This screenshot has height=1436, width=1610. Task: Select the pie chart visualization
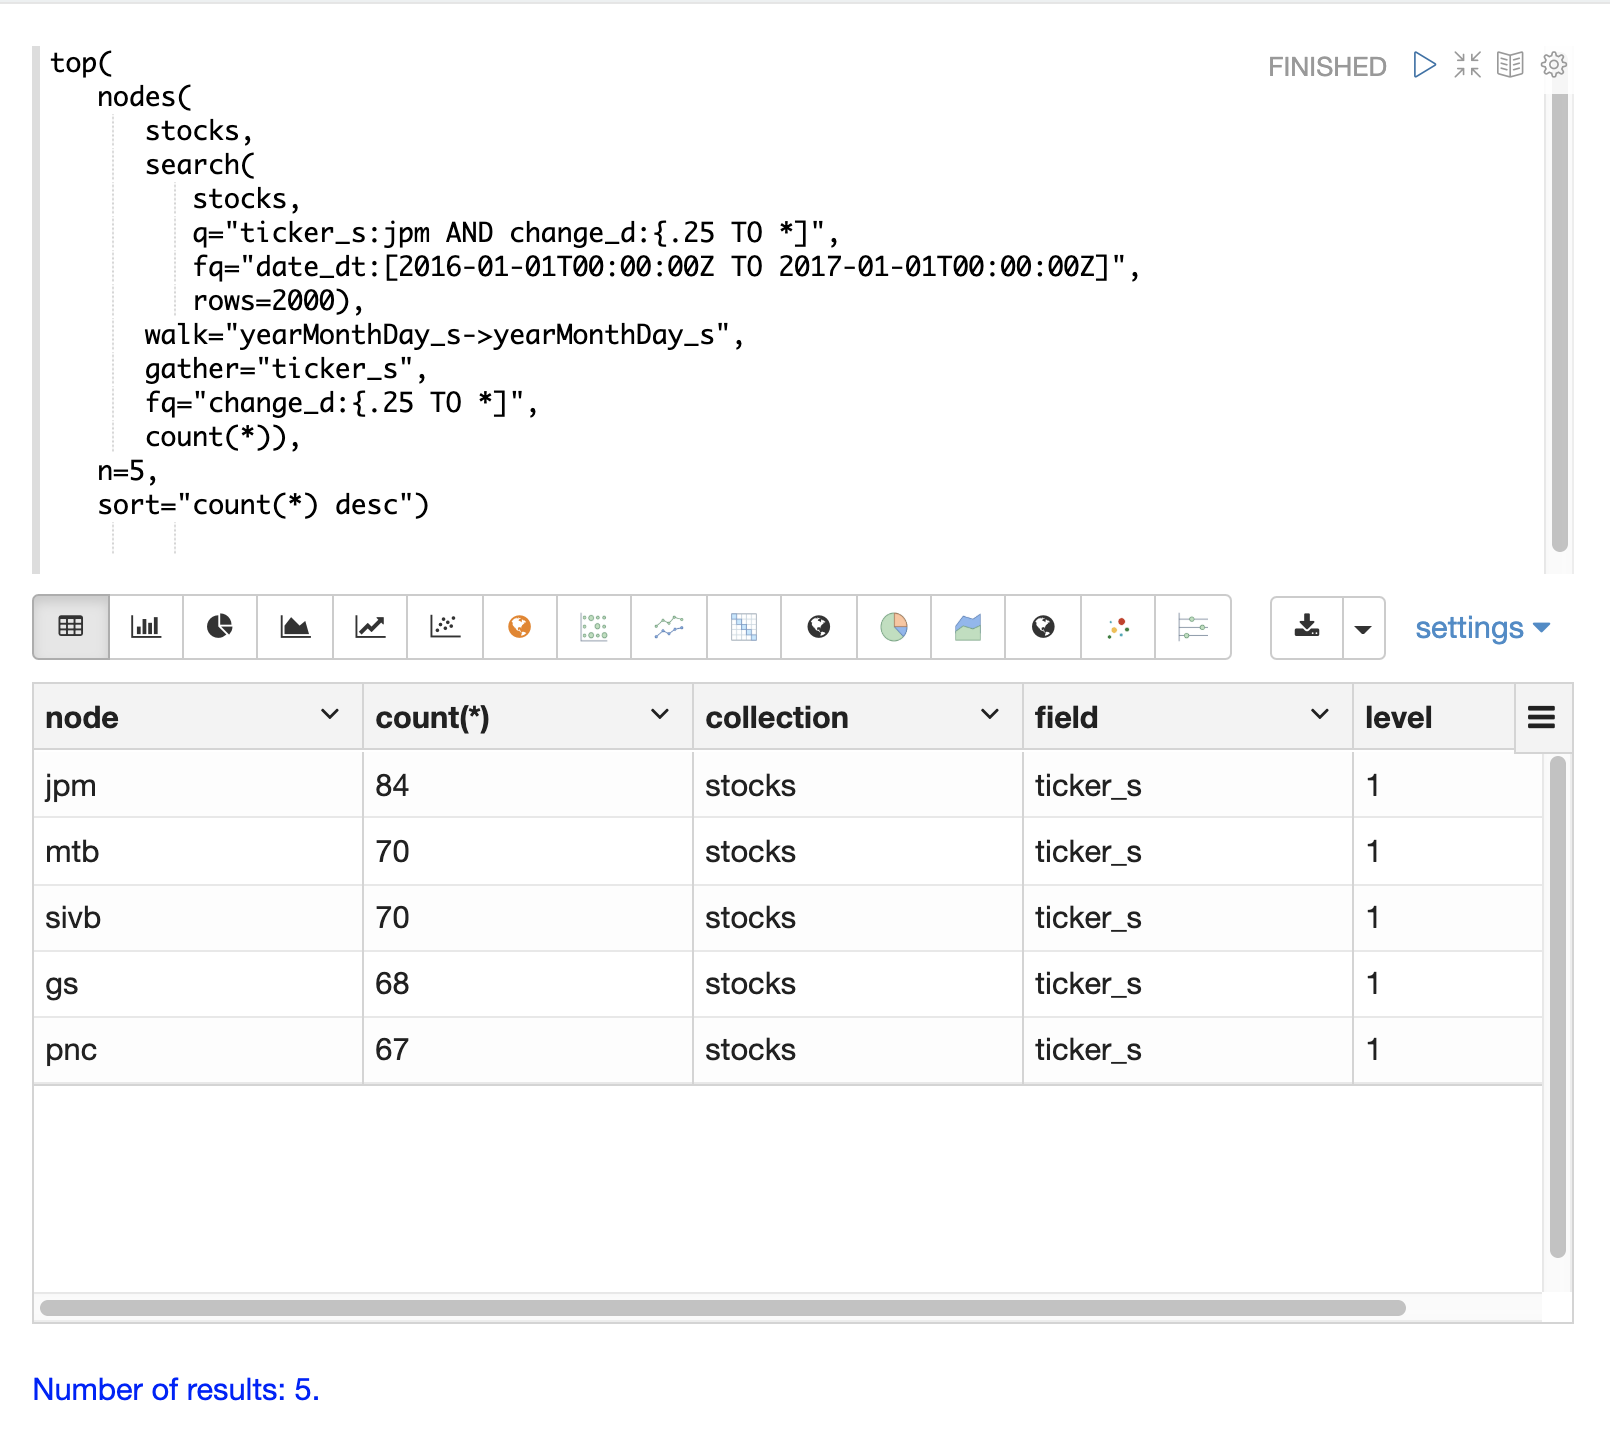click(220, 627)
